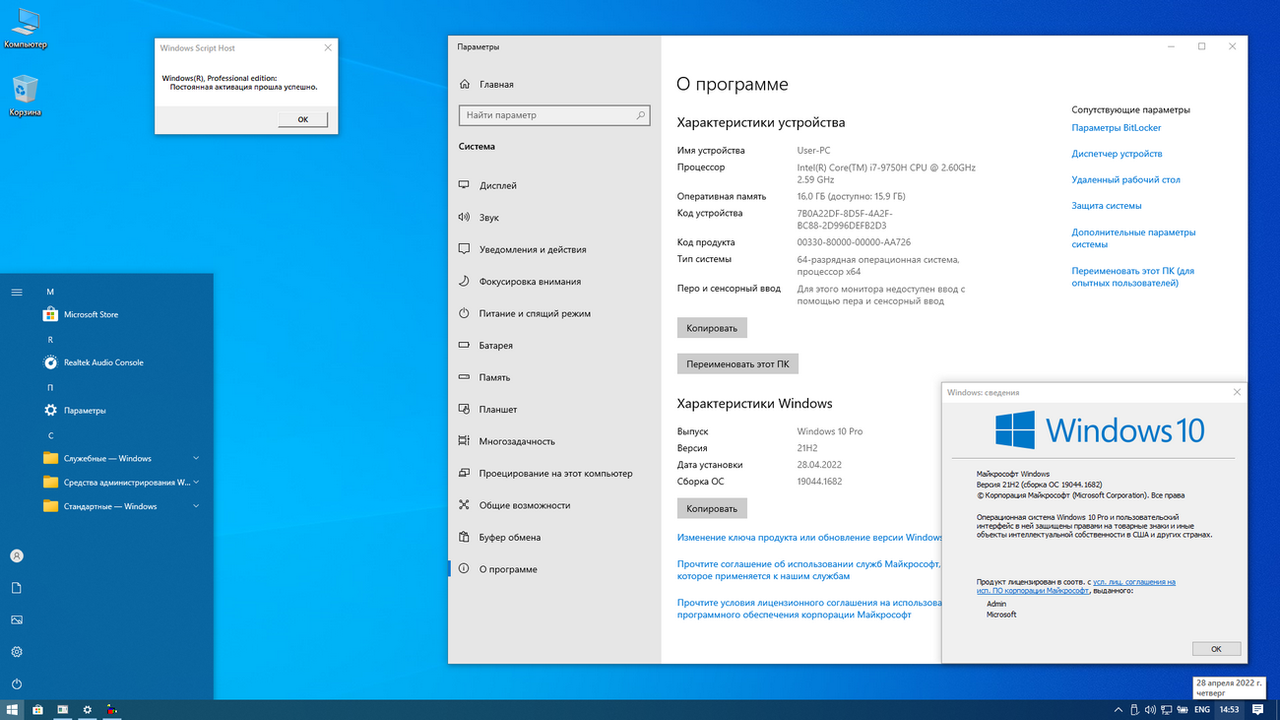This screenshot has width=1280, height=720.
Task: Open Прочтите соглашение об использовании служб link
Action: tap(809, 570)
